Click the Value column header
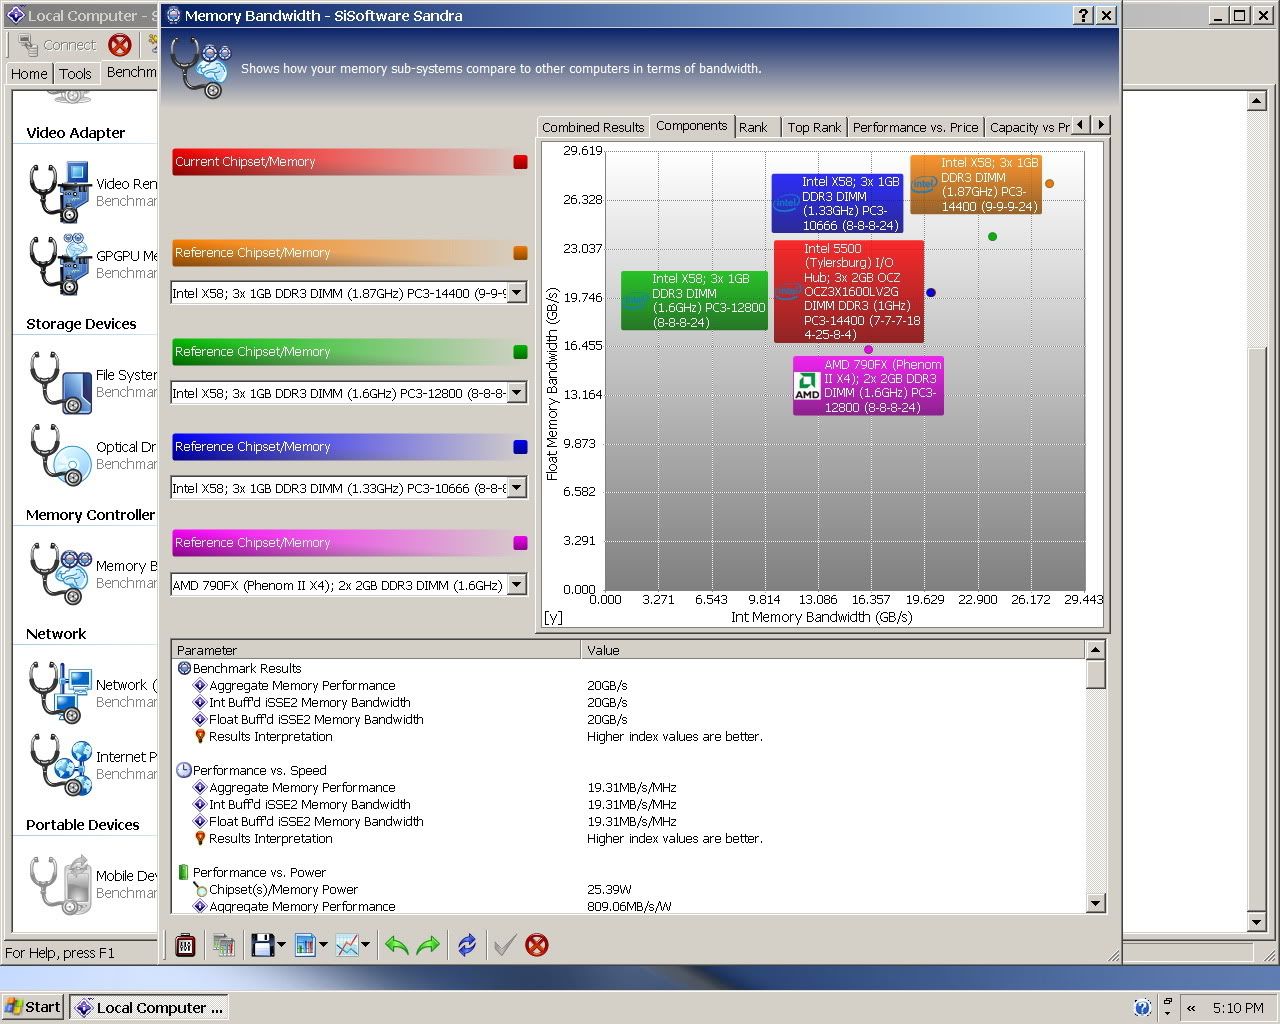This screenshot has width=1280, height=1024. point(833,650)
